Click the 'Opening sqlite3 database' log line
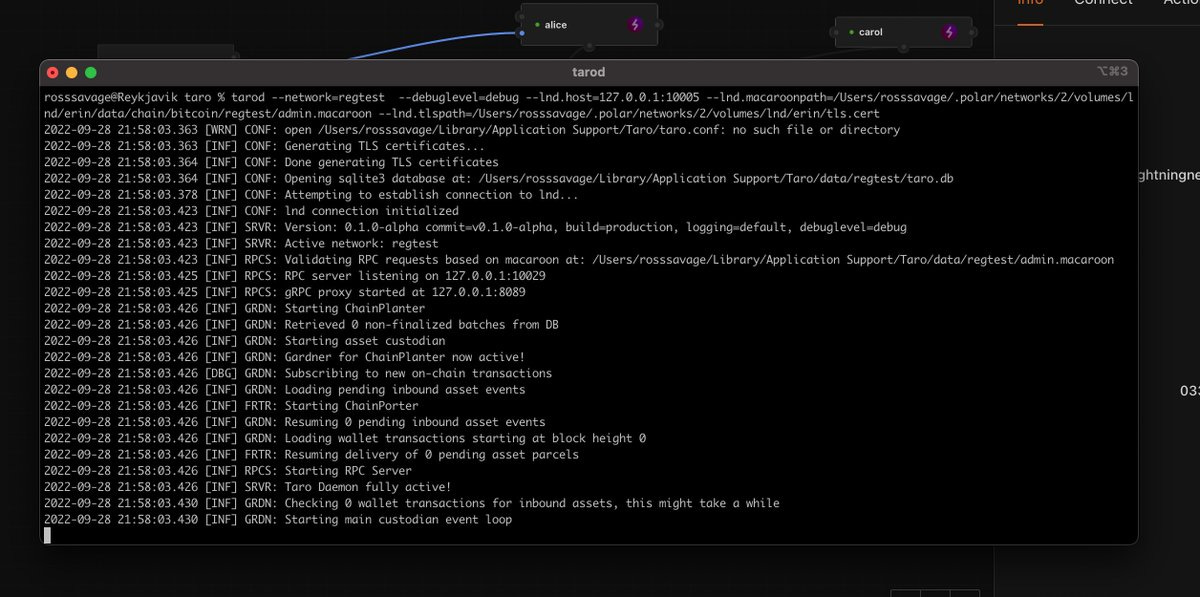 pyautogui.click(x=499, y=178)
